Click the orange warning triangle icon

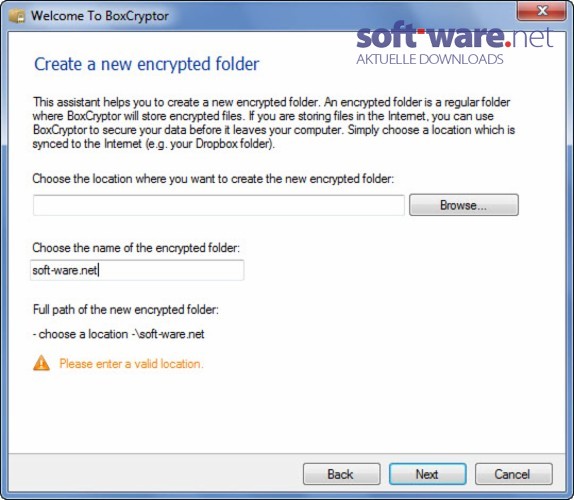[x=41, y=363]
